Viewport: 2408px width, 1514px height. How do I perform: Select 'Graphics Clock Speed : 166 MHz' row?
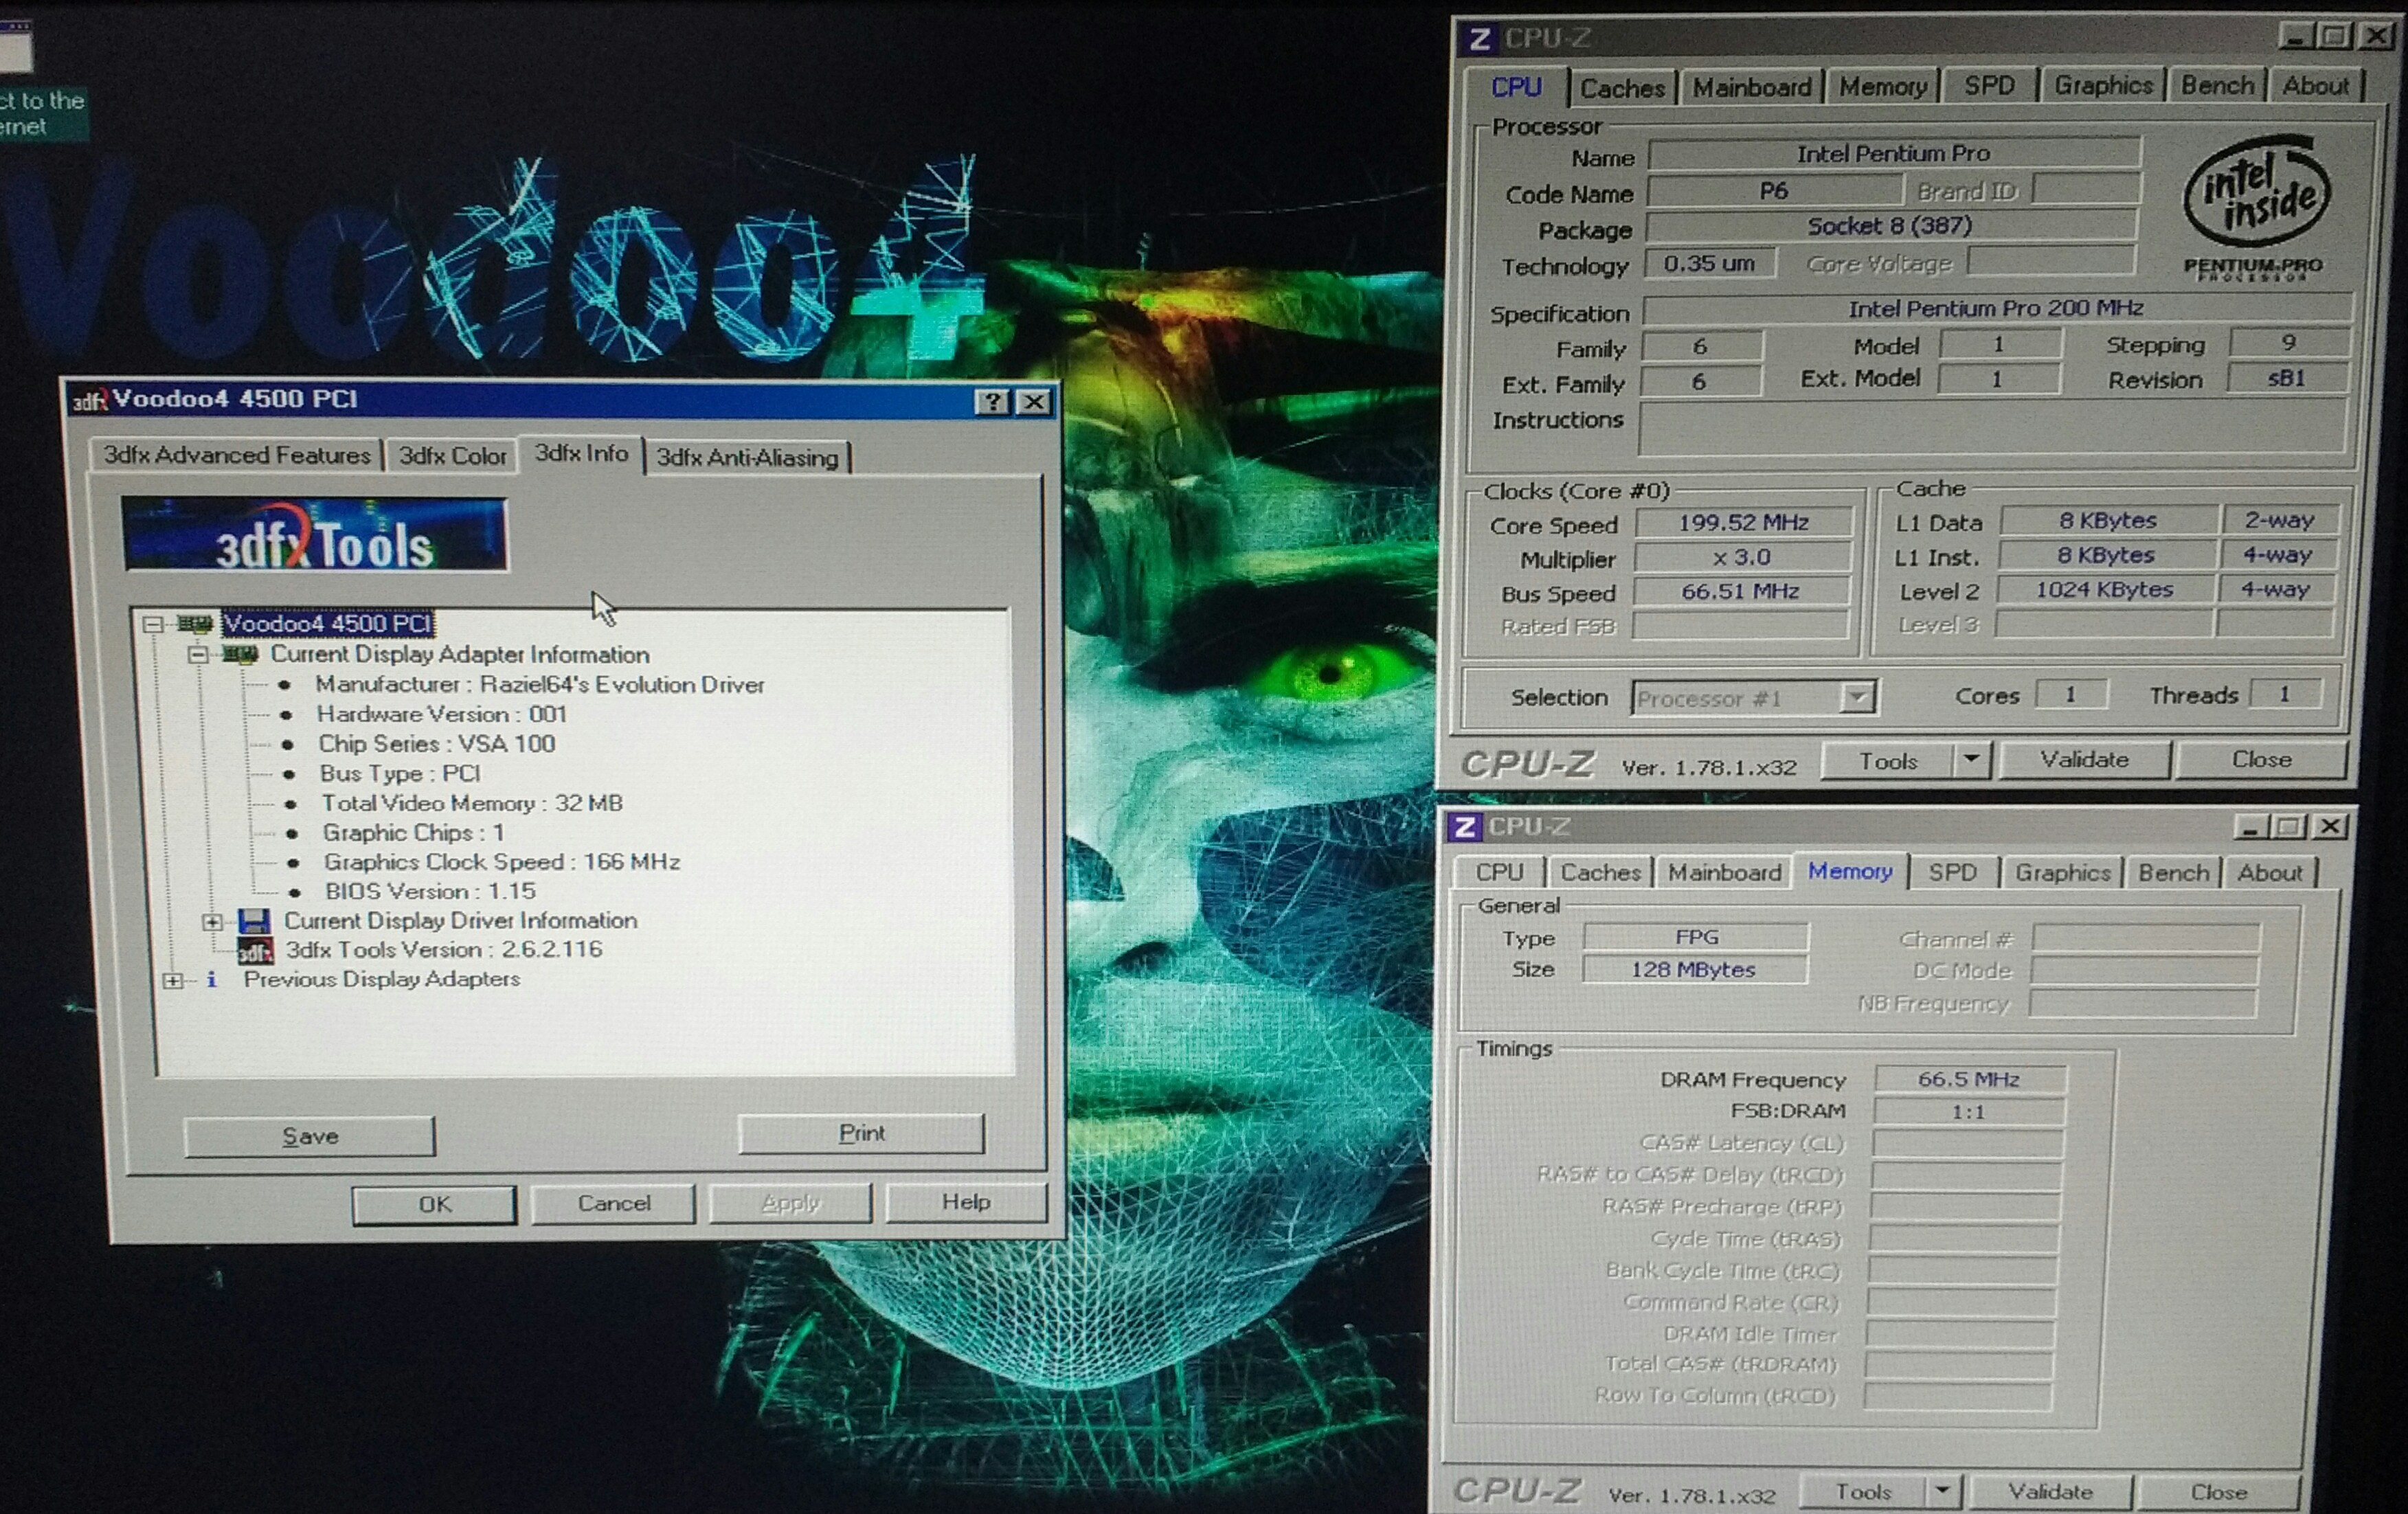(502, 862)
